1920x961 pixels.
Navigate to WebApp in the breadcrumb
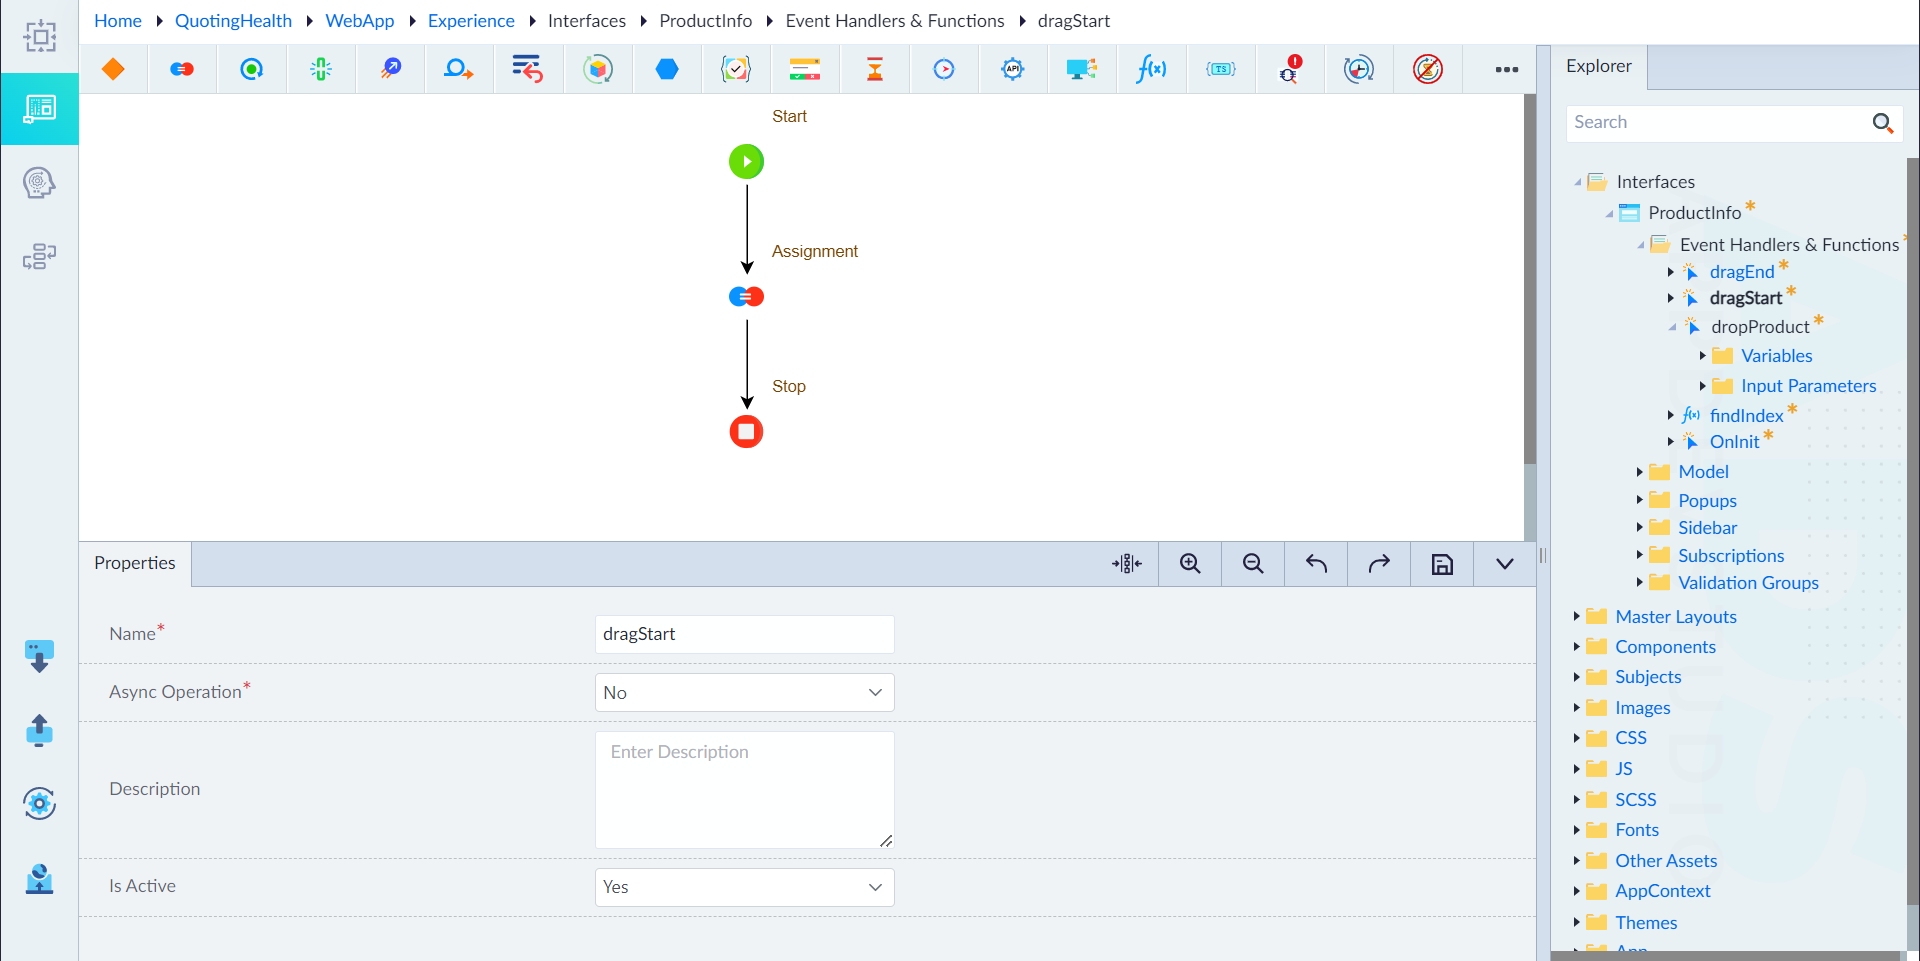[360, 21]
